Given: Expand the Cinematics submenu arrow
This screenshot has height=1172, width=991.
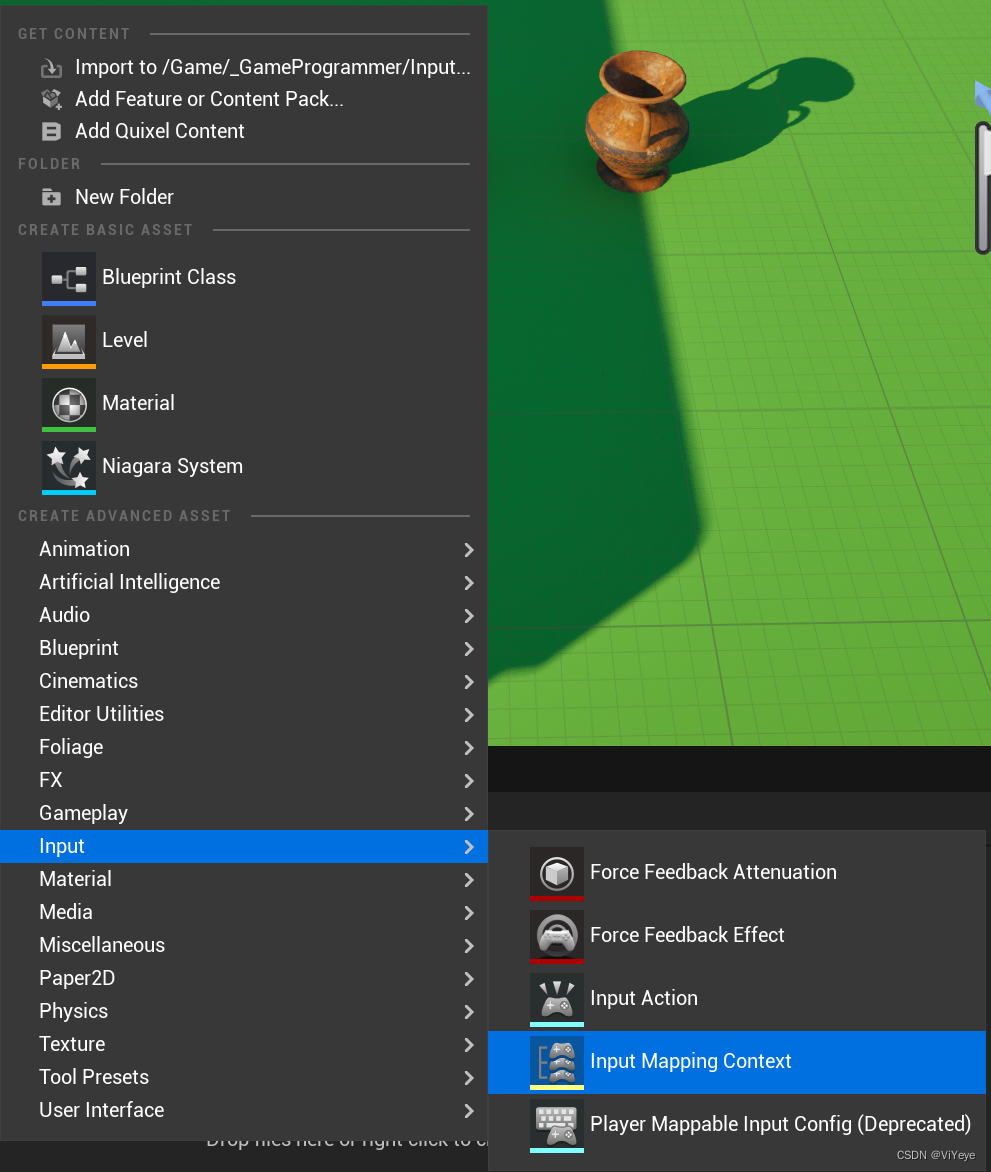Looking at the screenshot, I should tap(469, 682).
